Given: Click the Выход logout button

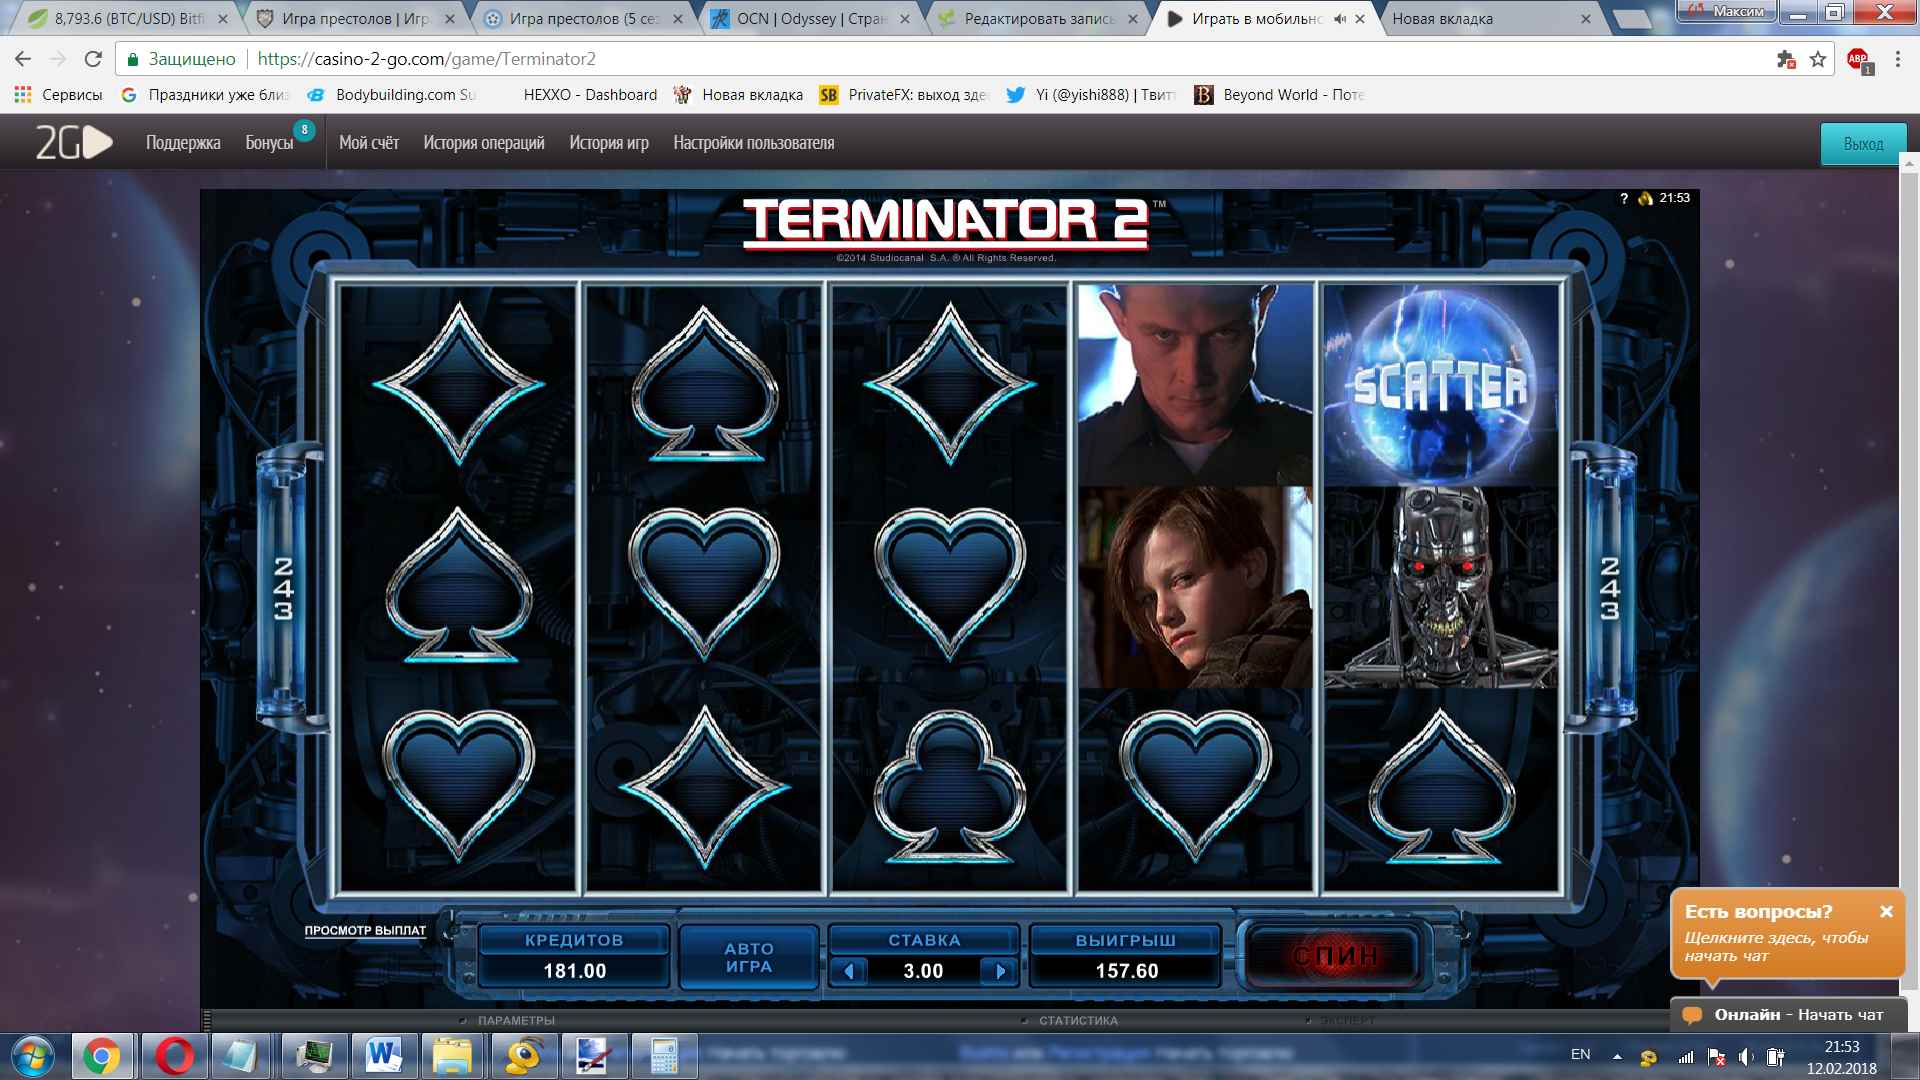Looking at the screenshot, I should (1863, 144).
